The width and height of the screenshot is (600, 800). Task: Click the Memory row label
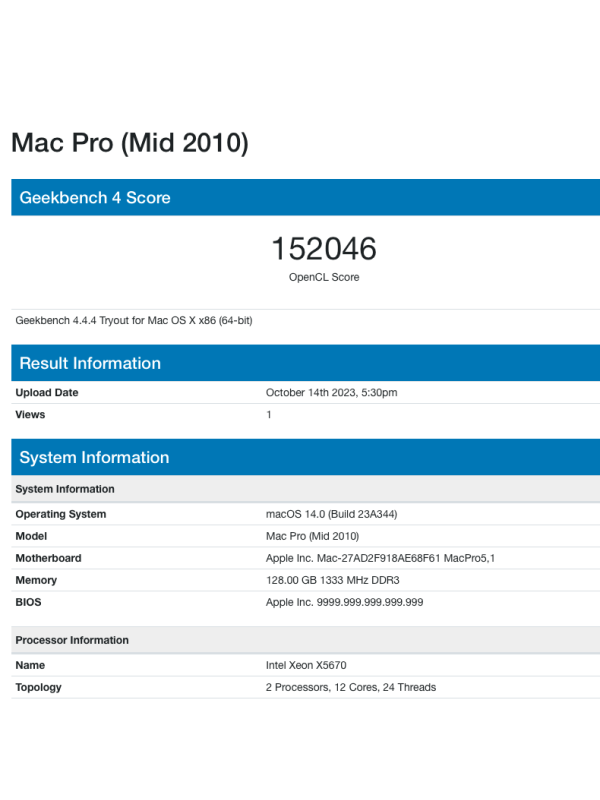coord(36,580)
